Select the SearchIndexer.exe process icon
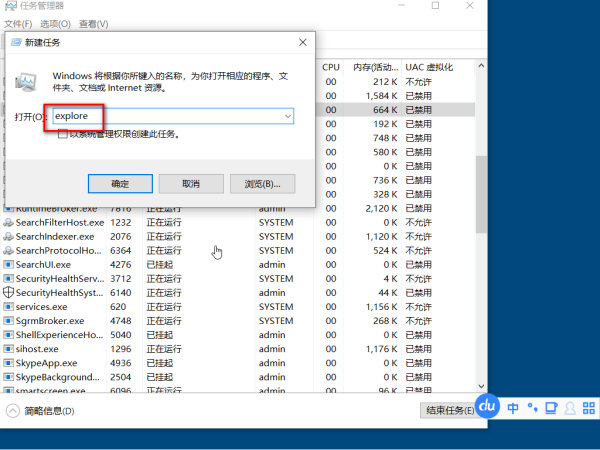This screenshot has height=450, width=600. coord(8,236)
